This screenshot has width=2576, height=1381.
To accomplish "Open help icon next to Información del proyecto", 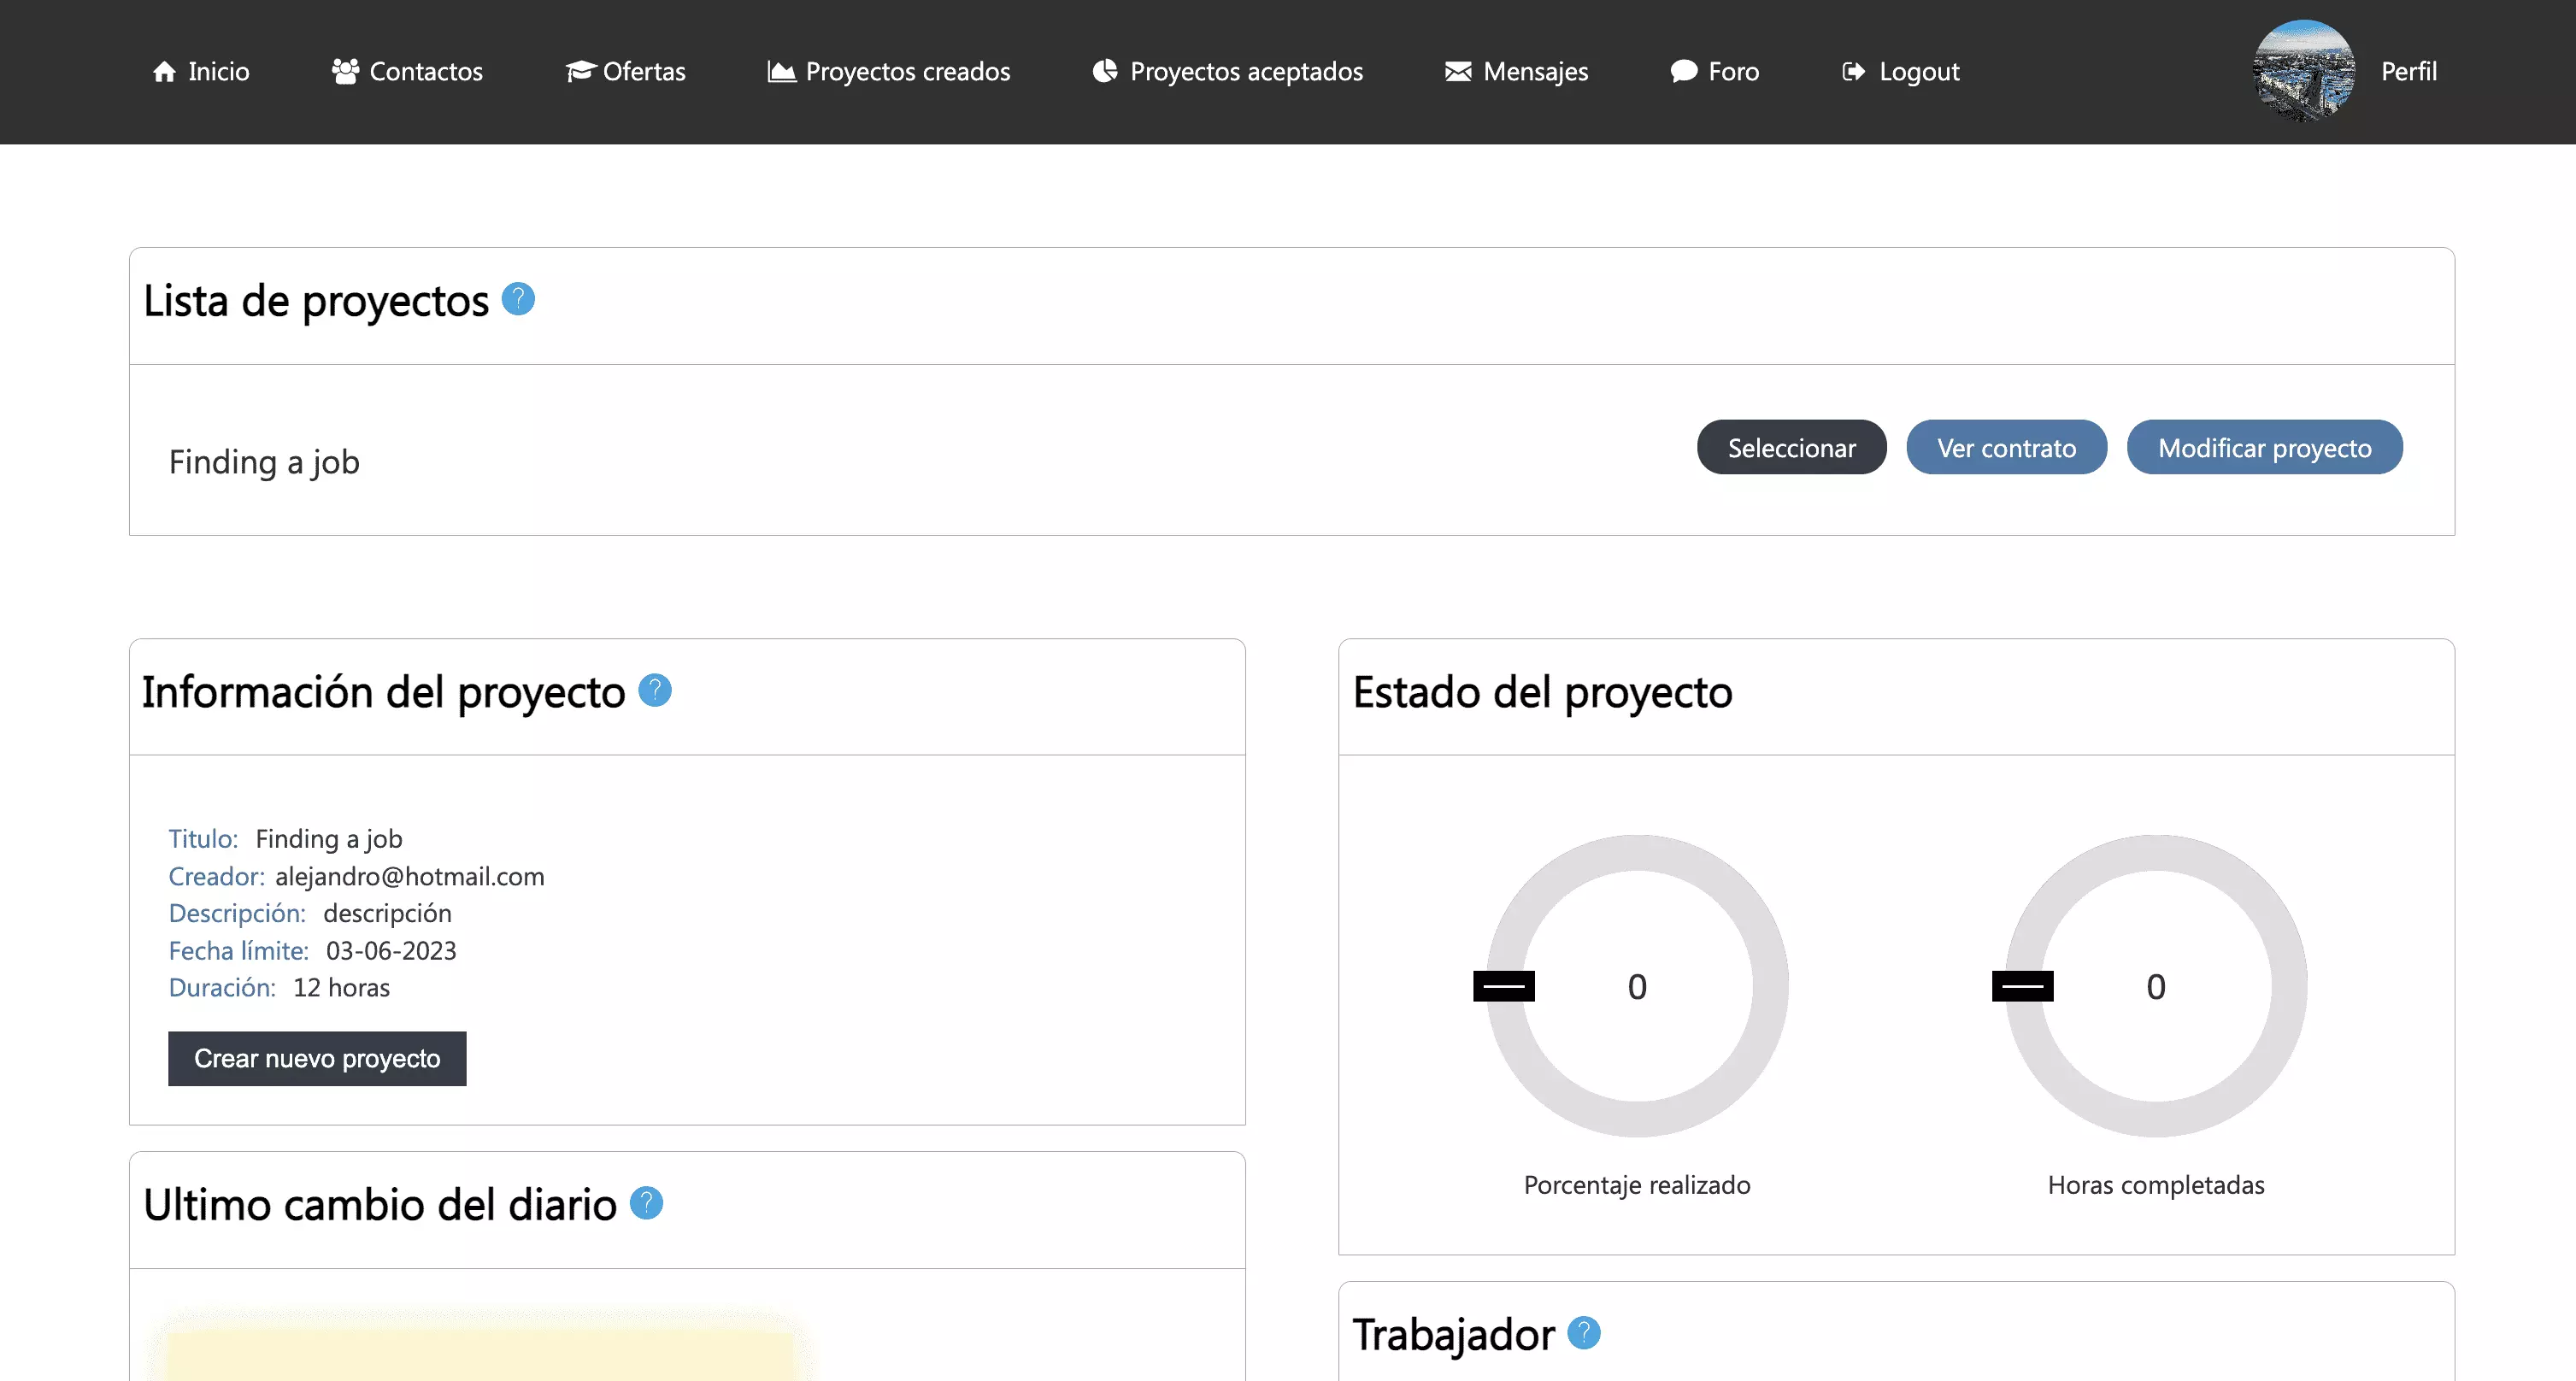I will click(x=655, y=690).
